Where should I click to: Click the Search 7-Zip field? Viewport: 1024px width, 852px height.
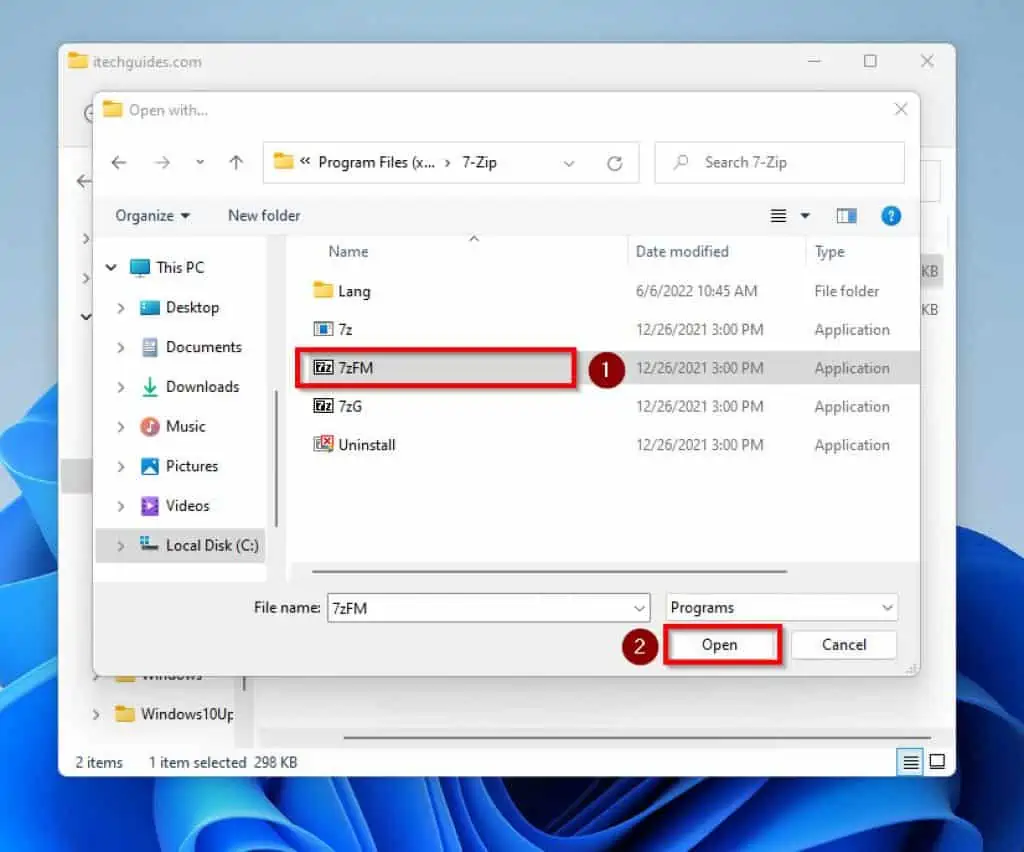780,163
